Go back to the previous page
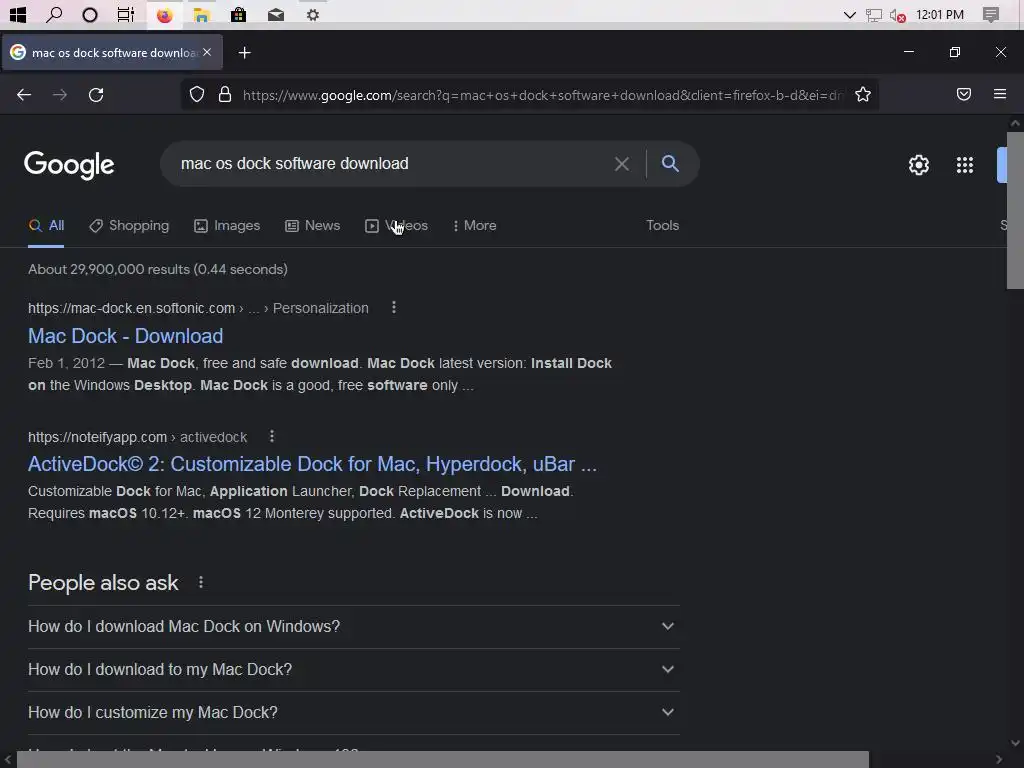 coord(24,95)
